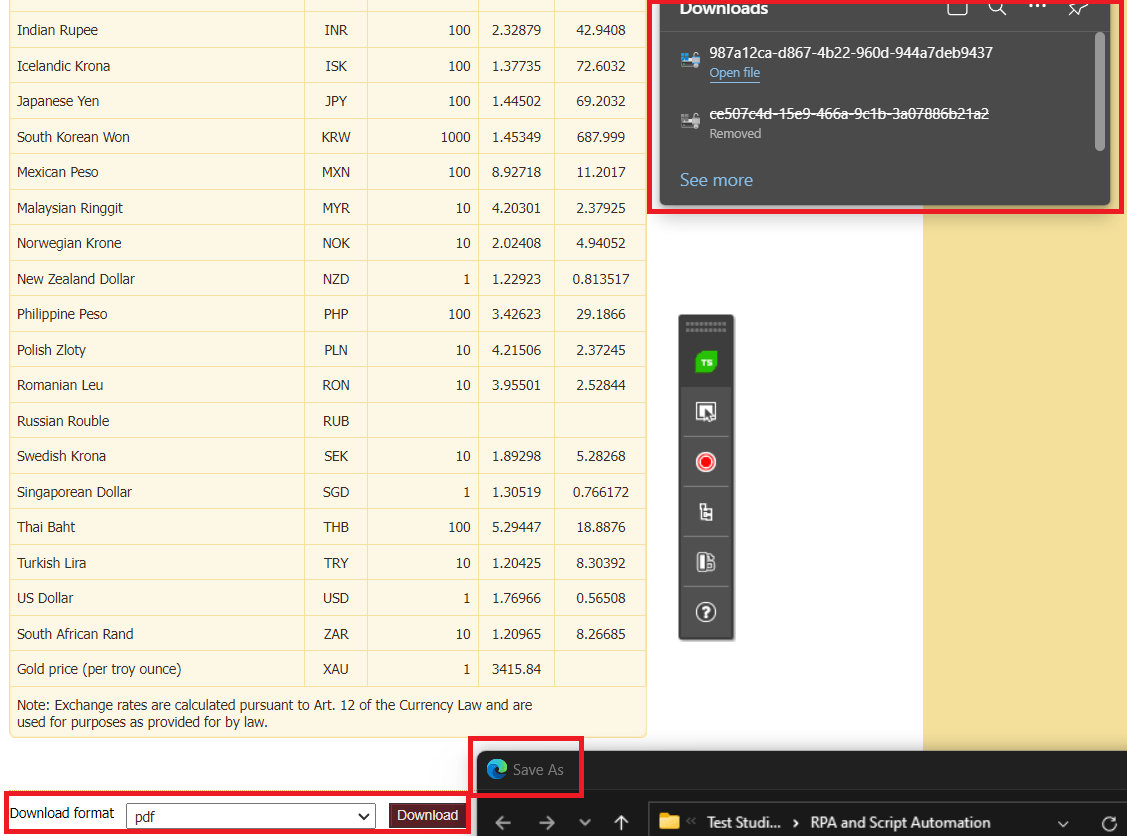Click the US Dollar row name
This screenshot has height=836, width=1127.
(x=45, y=598)
